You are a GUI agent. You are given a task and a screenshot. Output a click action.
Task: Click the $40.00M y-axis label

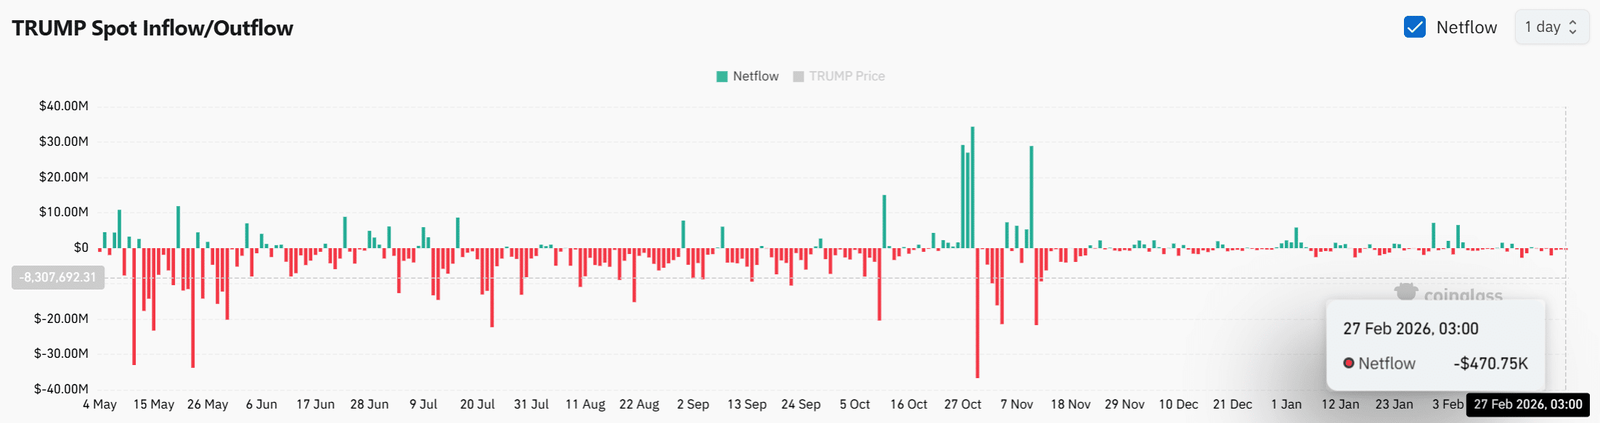coord(63,106)
